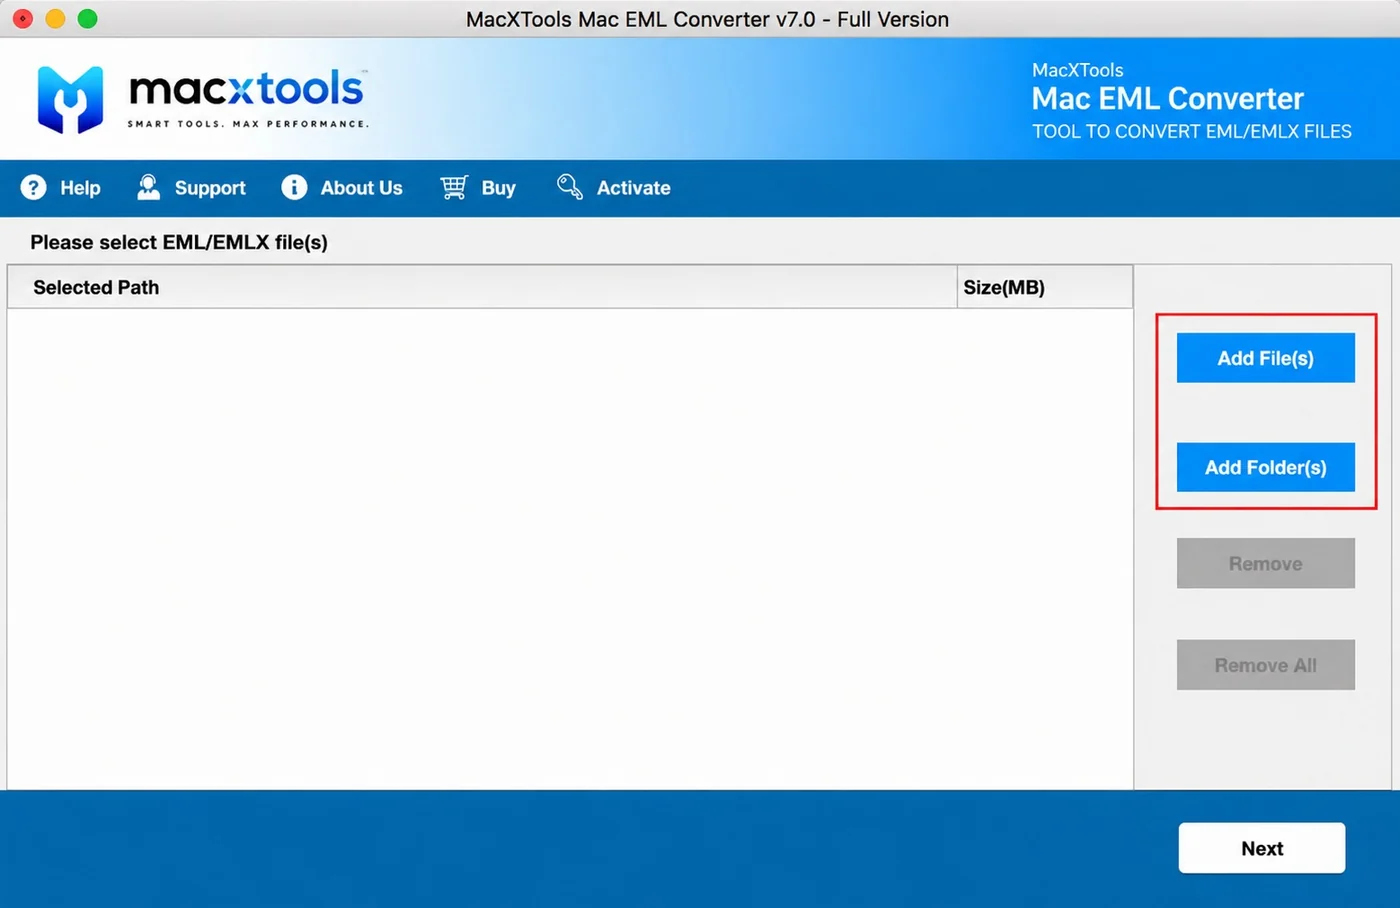Viewport: 1400px width, 908px height.
Task: Click the Support person icon
Action: (148, 188)
